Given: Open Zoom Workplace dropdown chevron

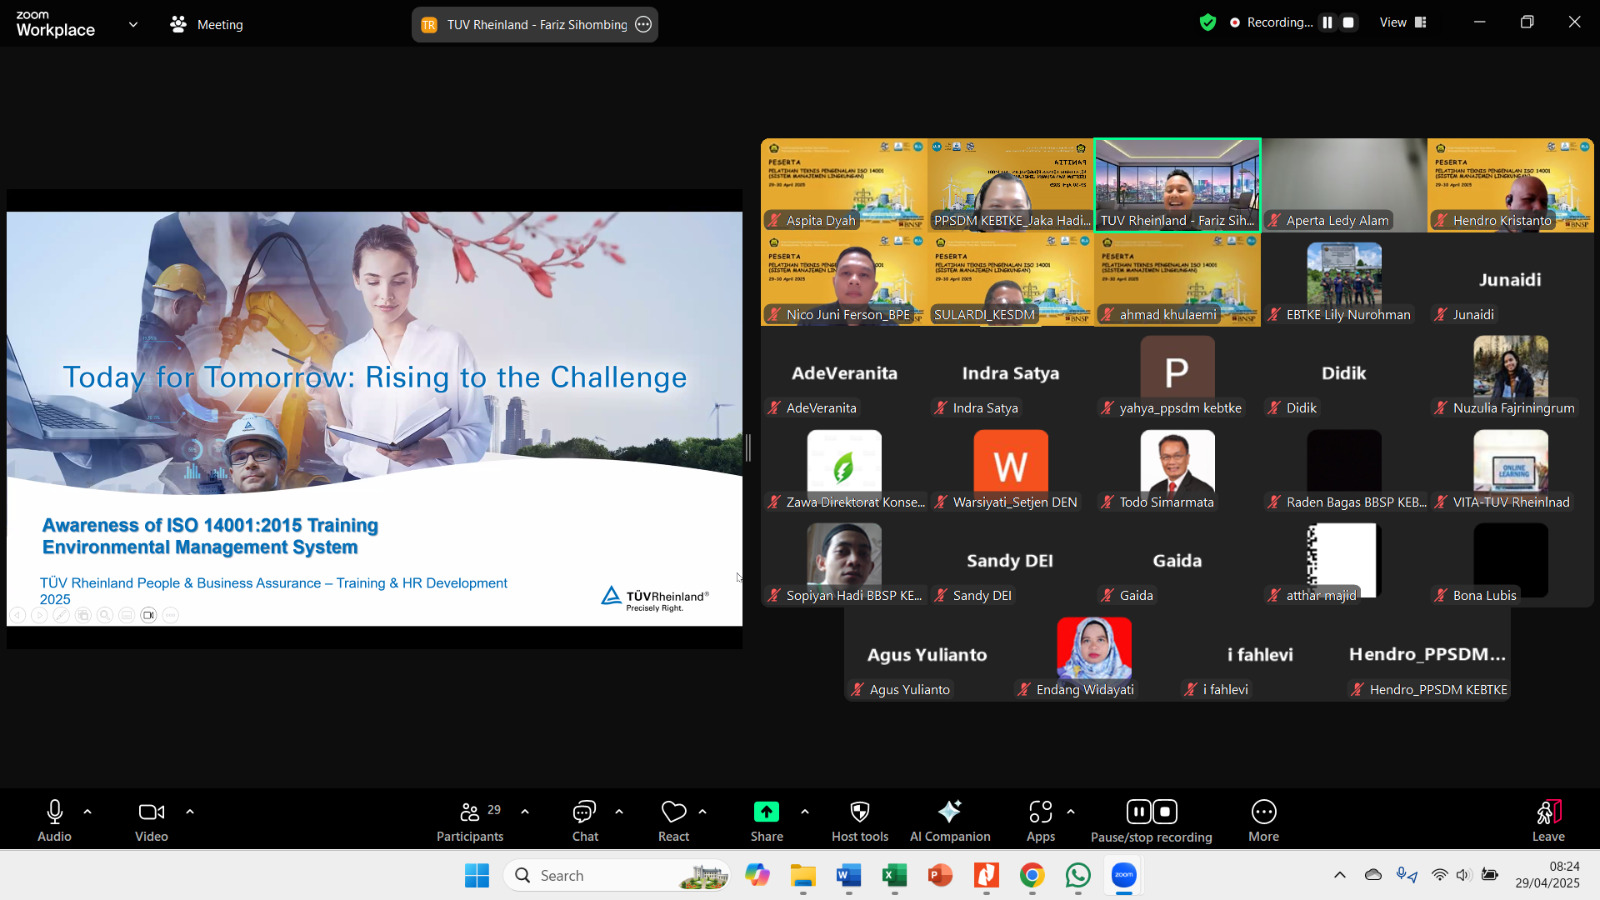Looking at the screenshot, I should coord(133,24).
